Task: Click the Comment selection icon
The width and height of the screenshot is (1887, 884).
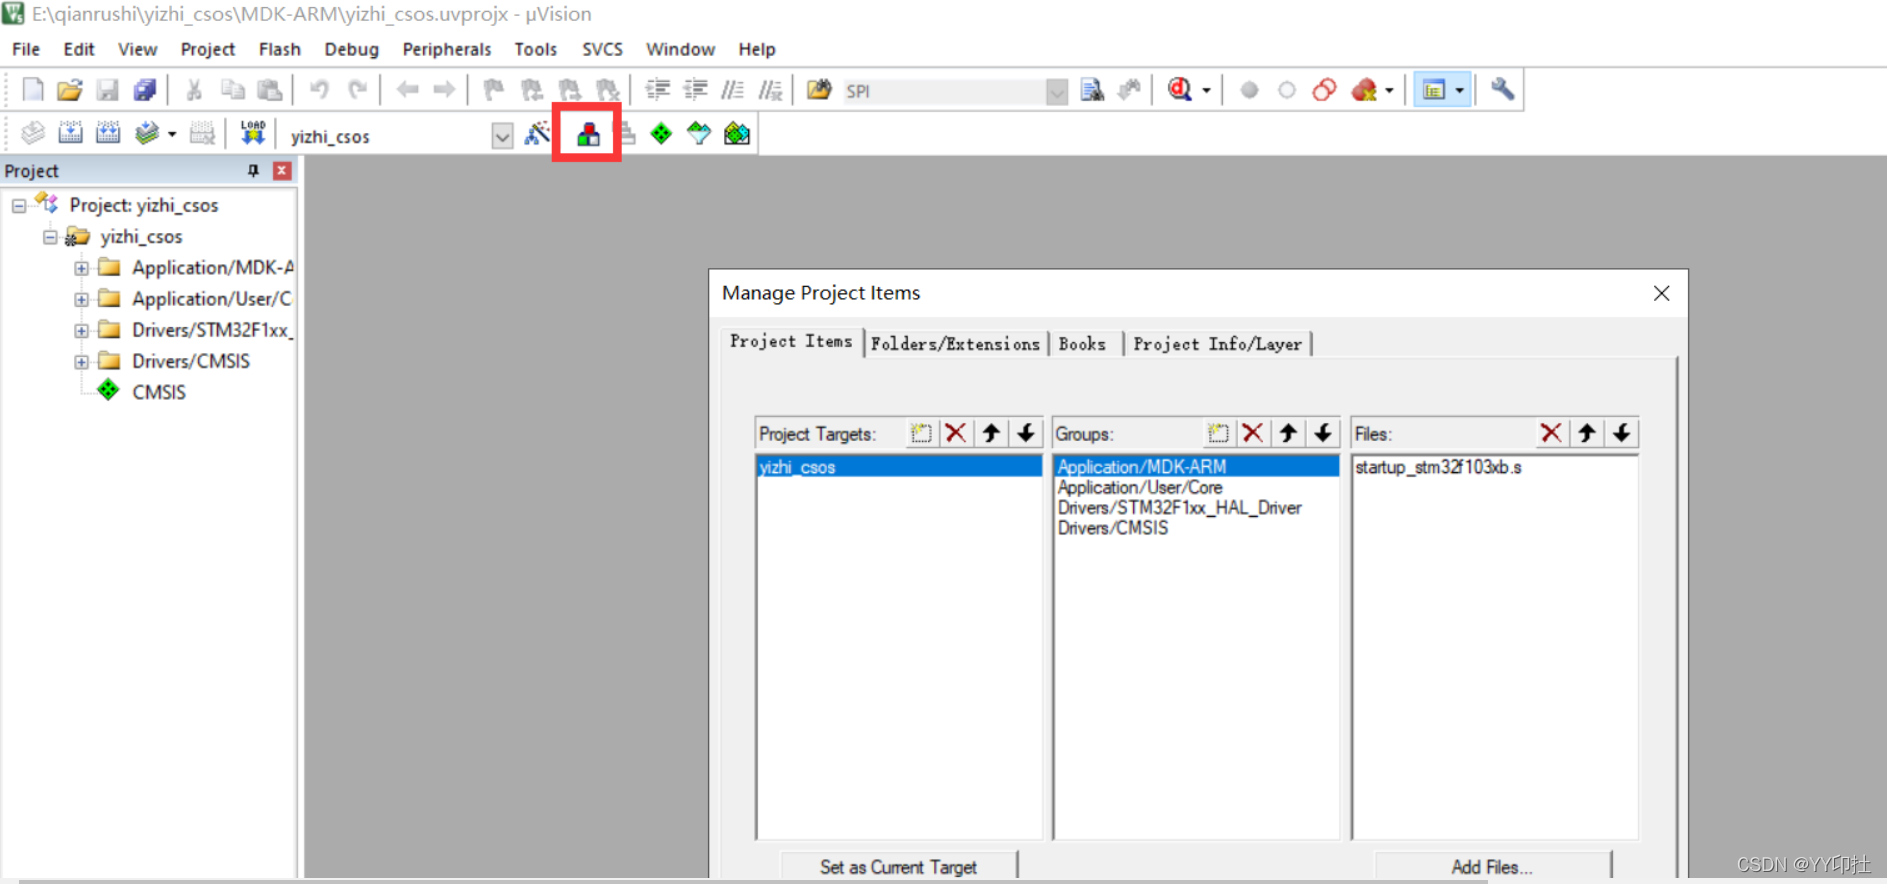Action: [733, 90]
